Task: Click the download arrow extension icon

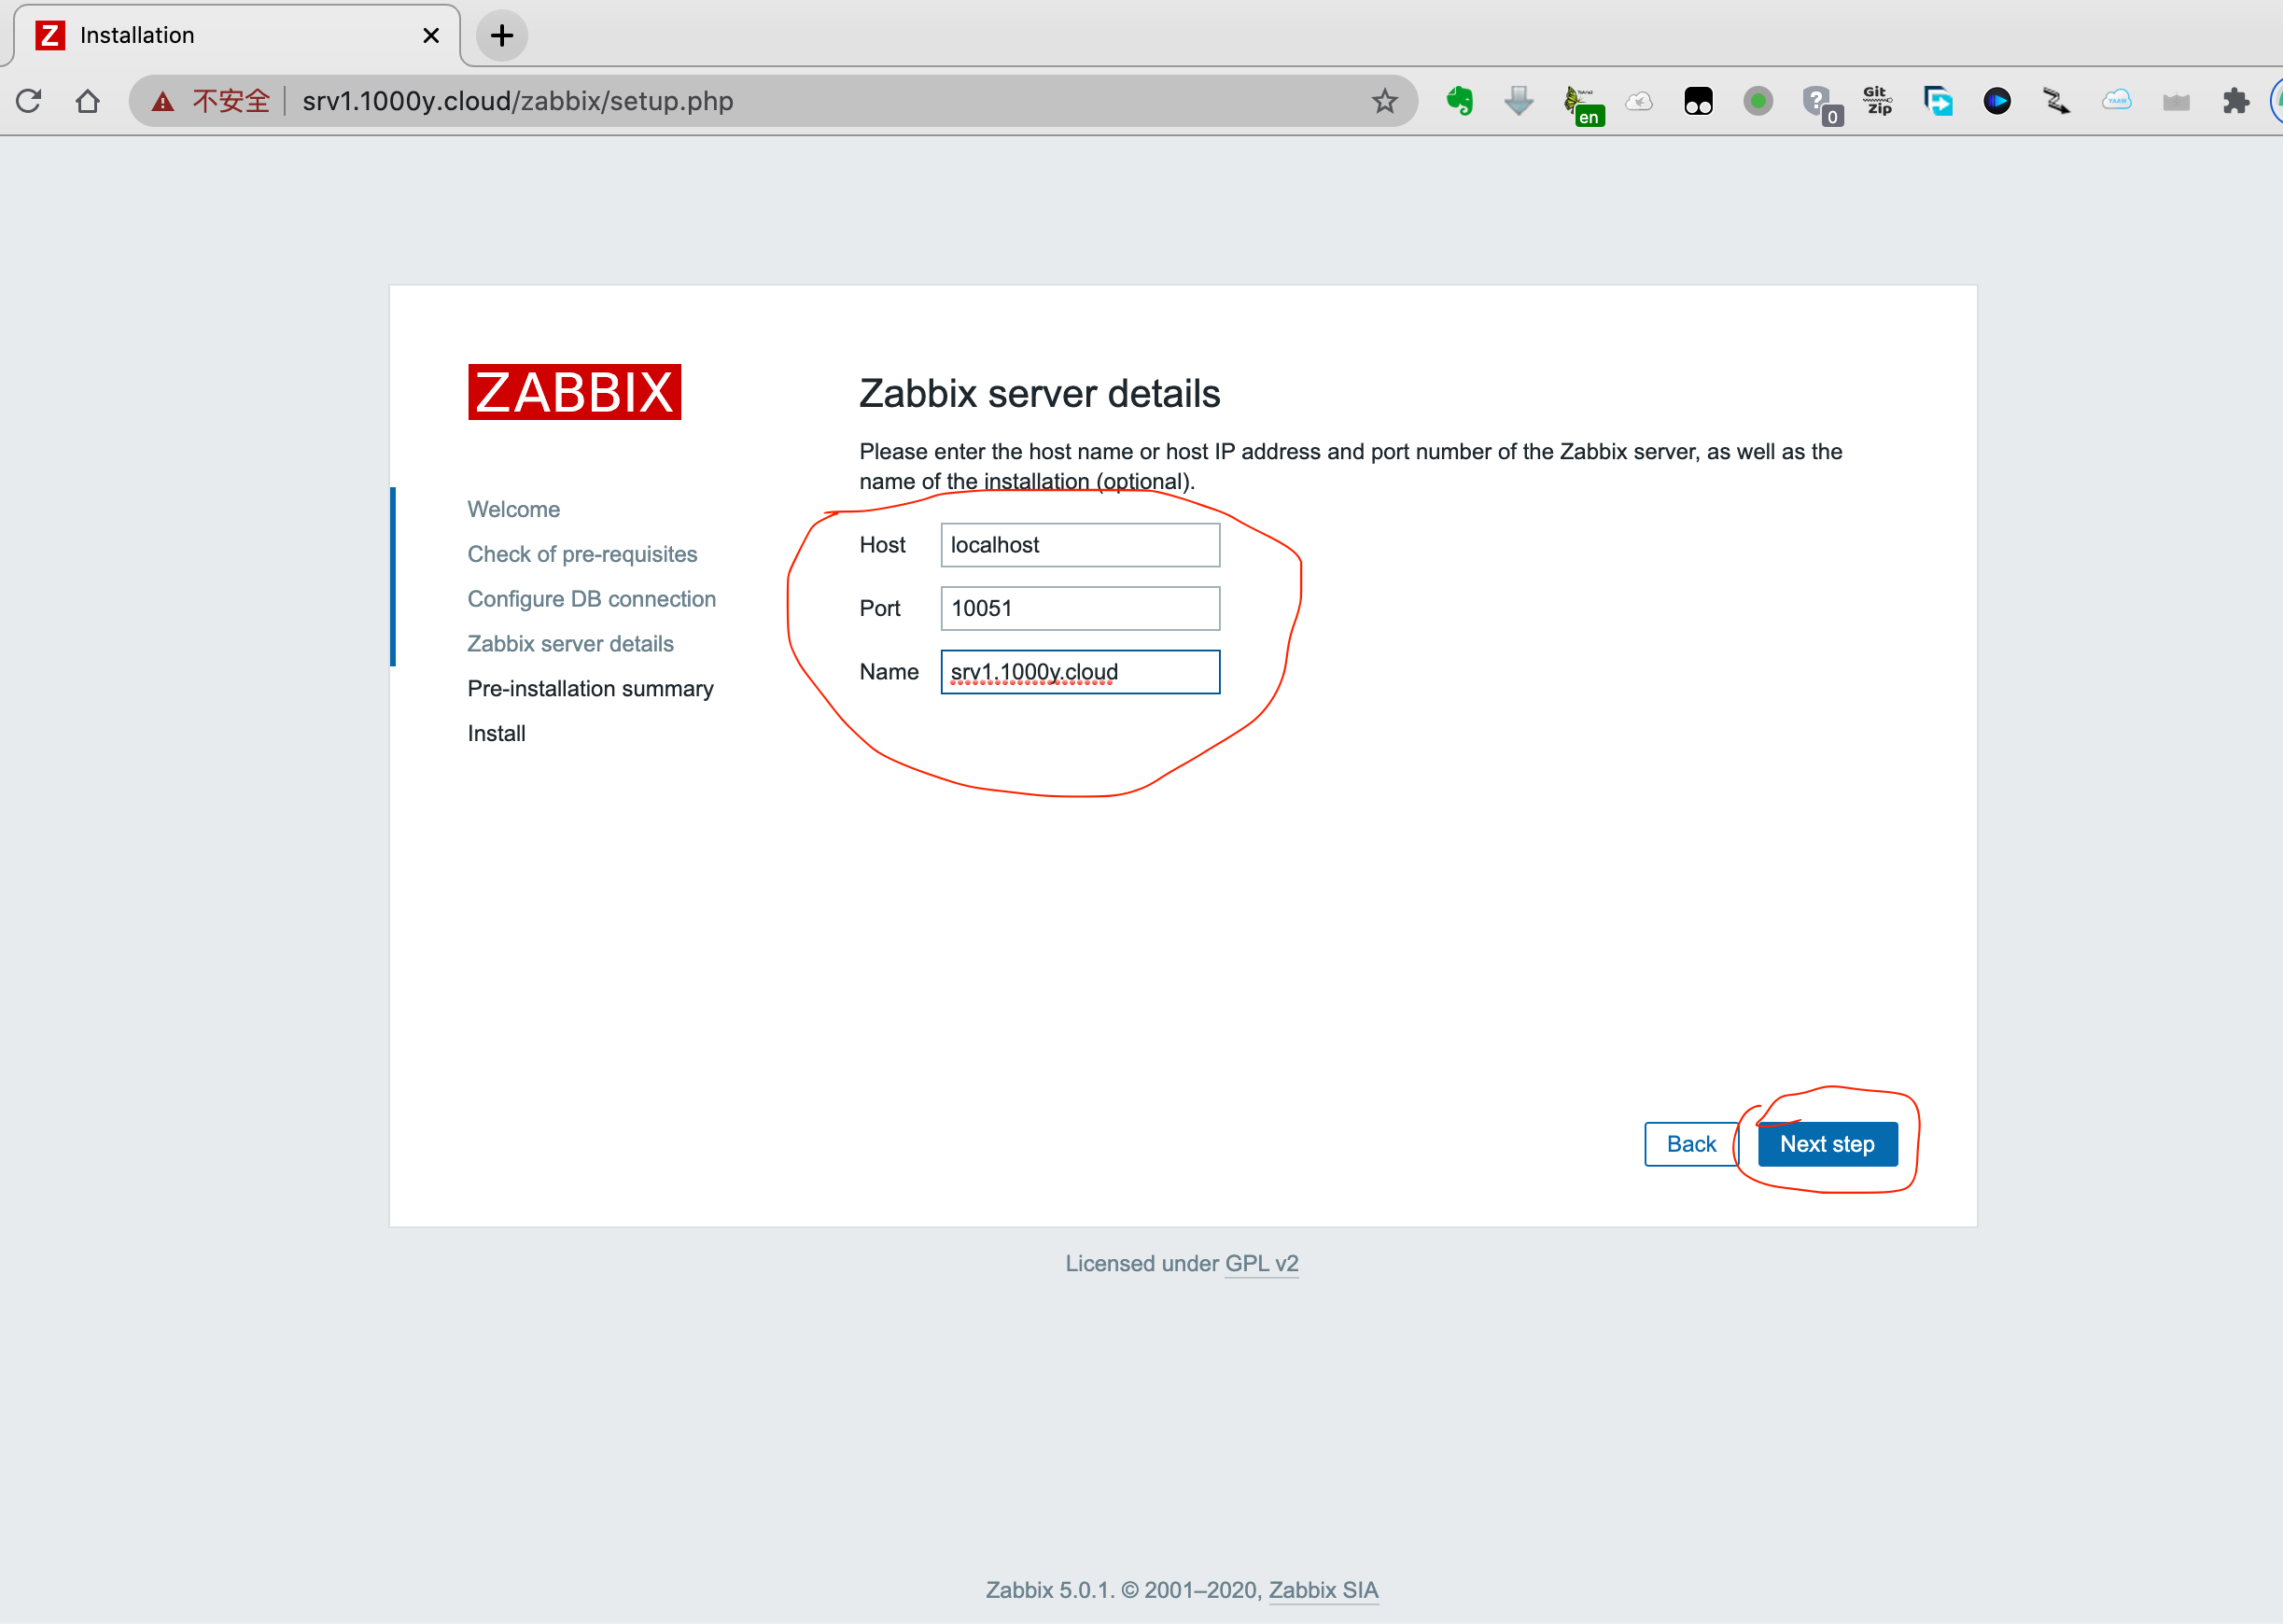Action: (x=1518, y=101)
